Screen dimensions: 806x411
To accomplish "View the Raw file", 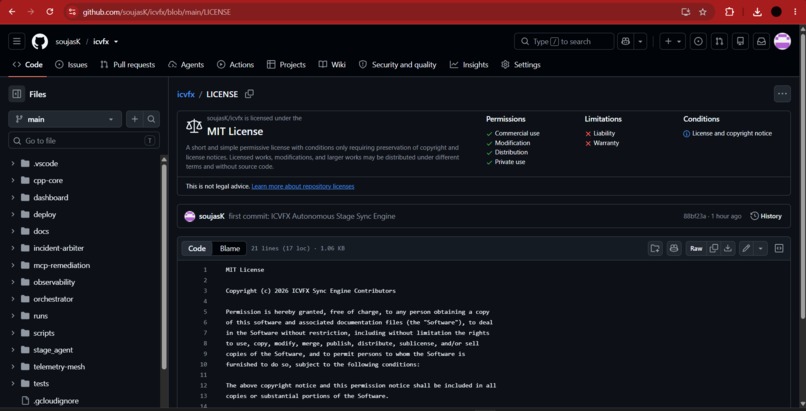I will (696, 249).
